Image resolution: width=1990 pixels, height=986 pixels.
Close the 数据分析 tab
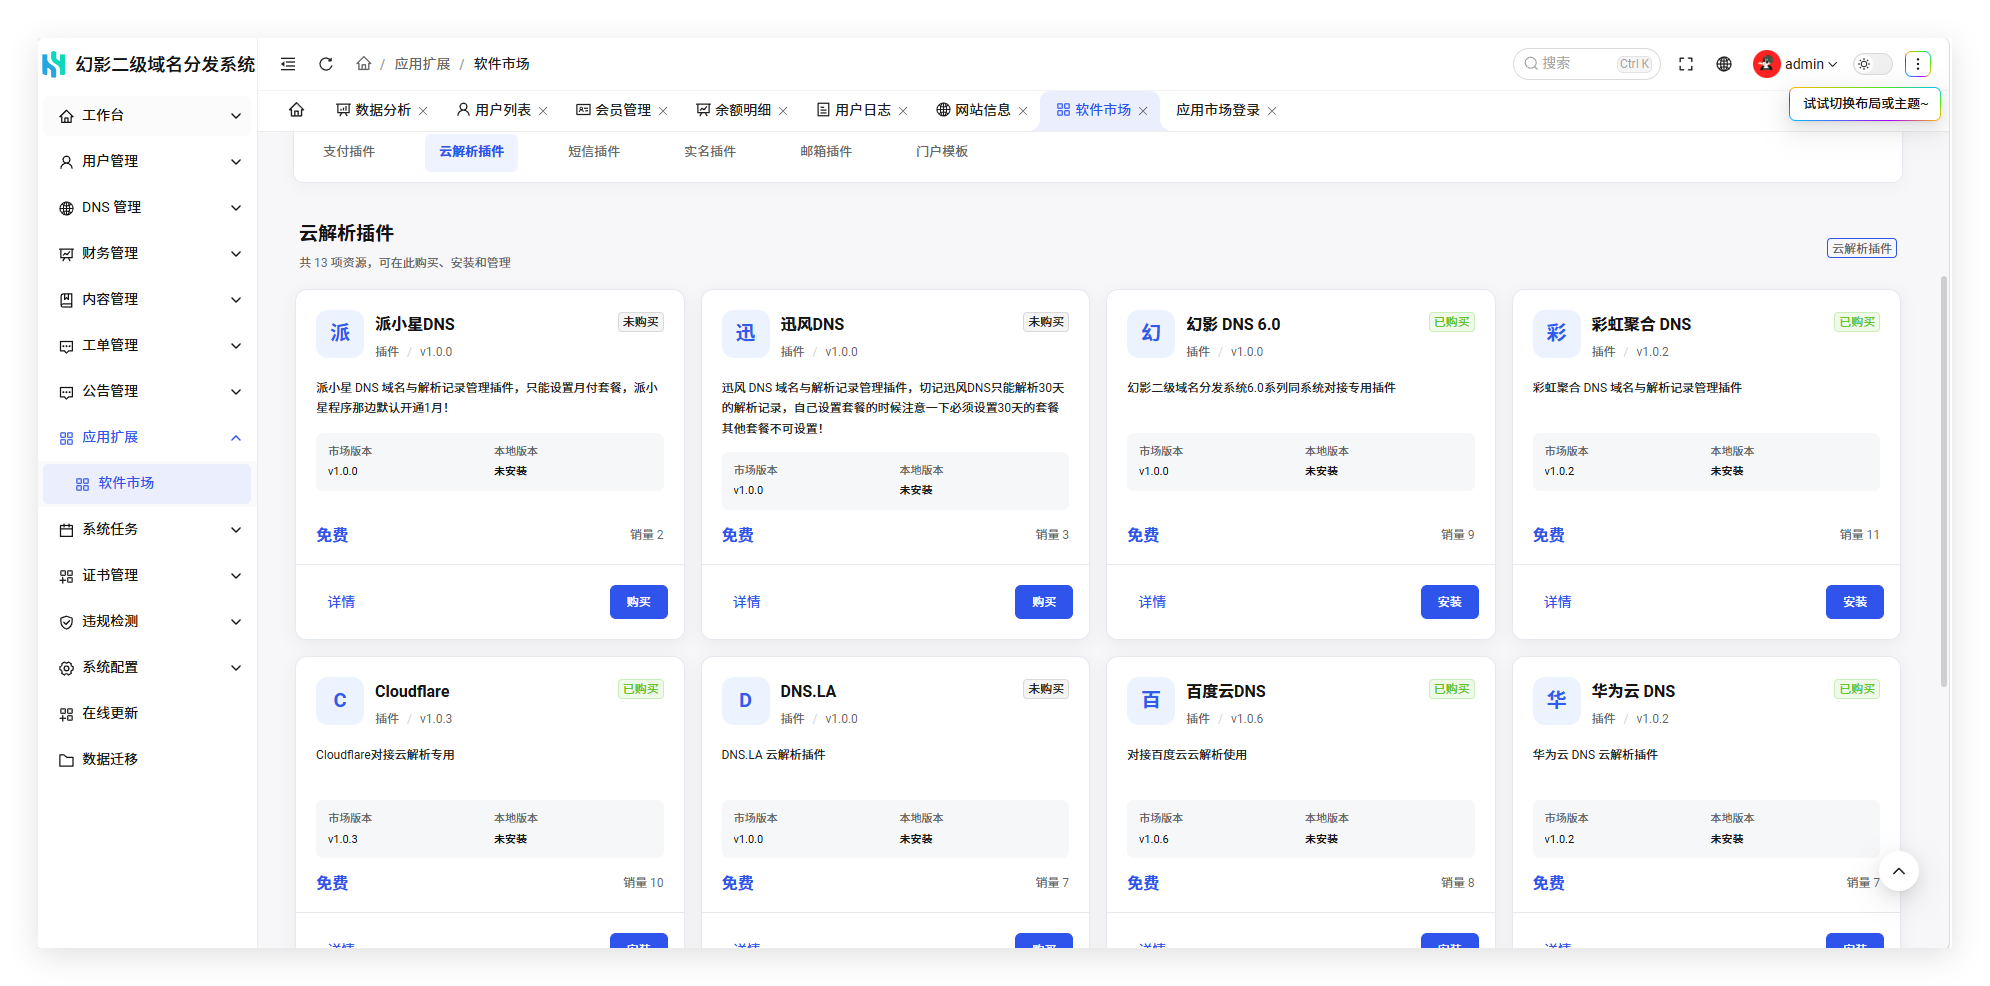423,111
